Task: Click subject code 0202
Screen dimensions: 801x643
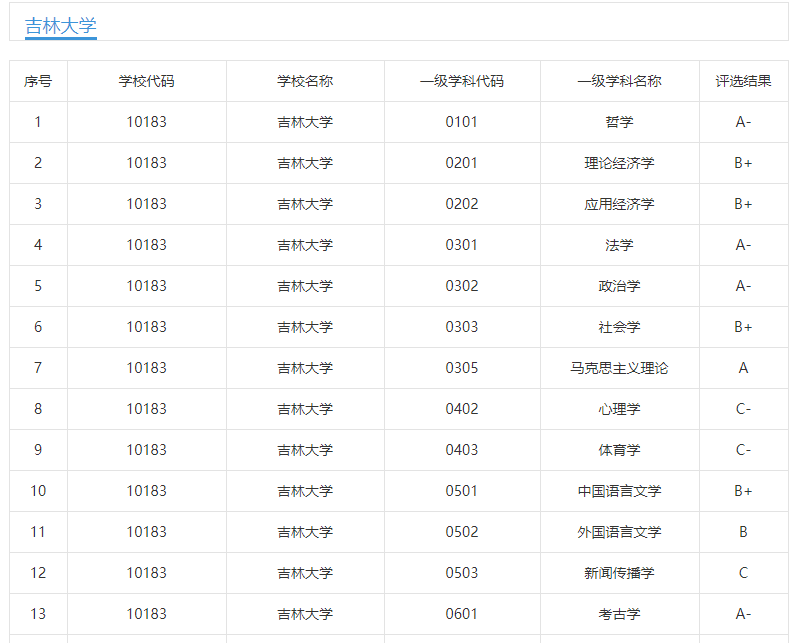Action: click(x=462, y=204)
